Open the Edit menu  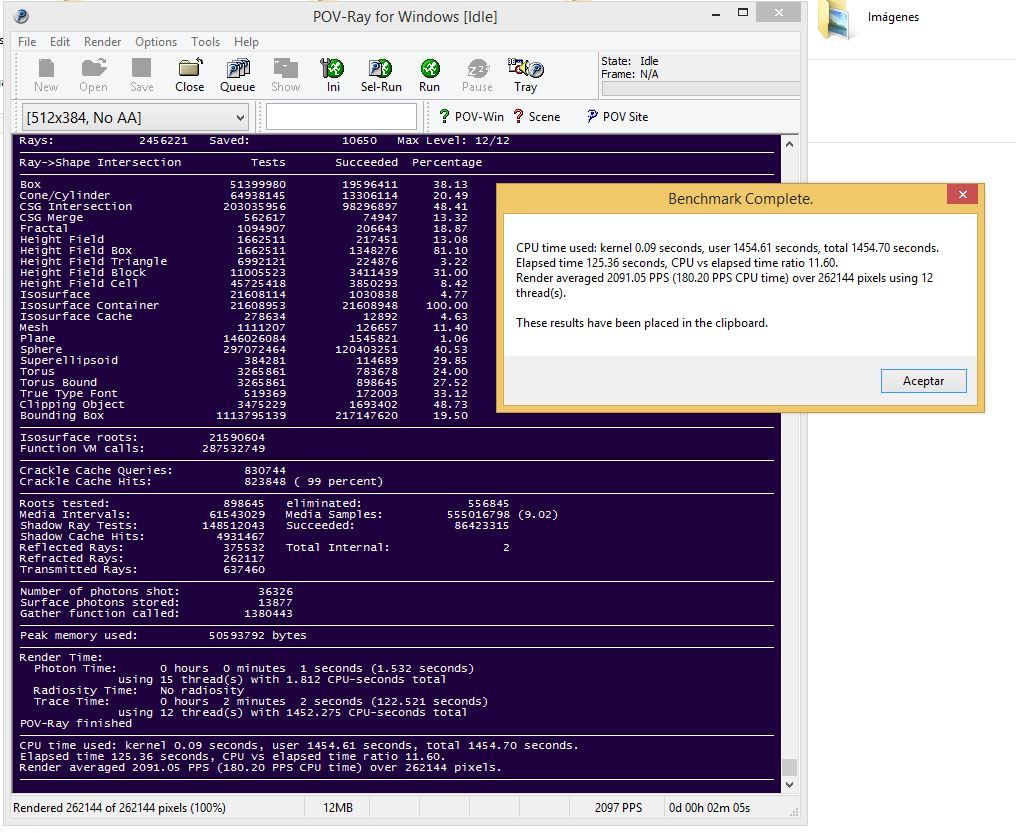60,41
